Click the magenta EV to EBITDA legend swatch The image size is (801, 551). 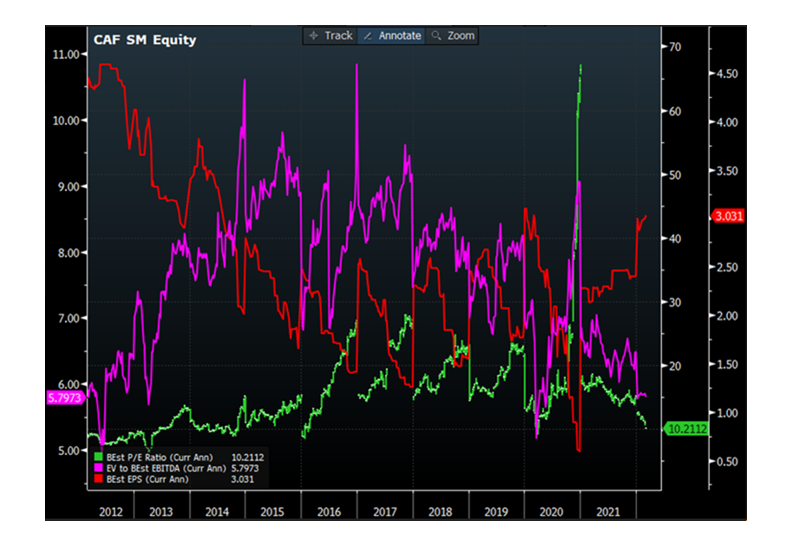point(96,467)
